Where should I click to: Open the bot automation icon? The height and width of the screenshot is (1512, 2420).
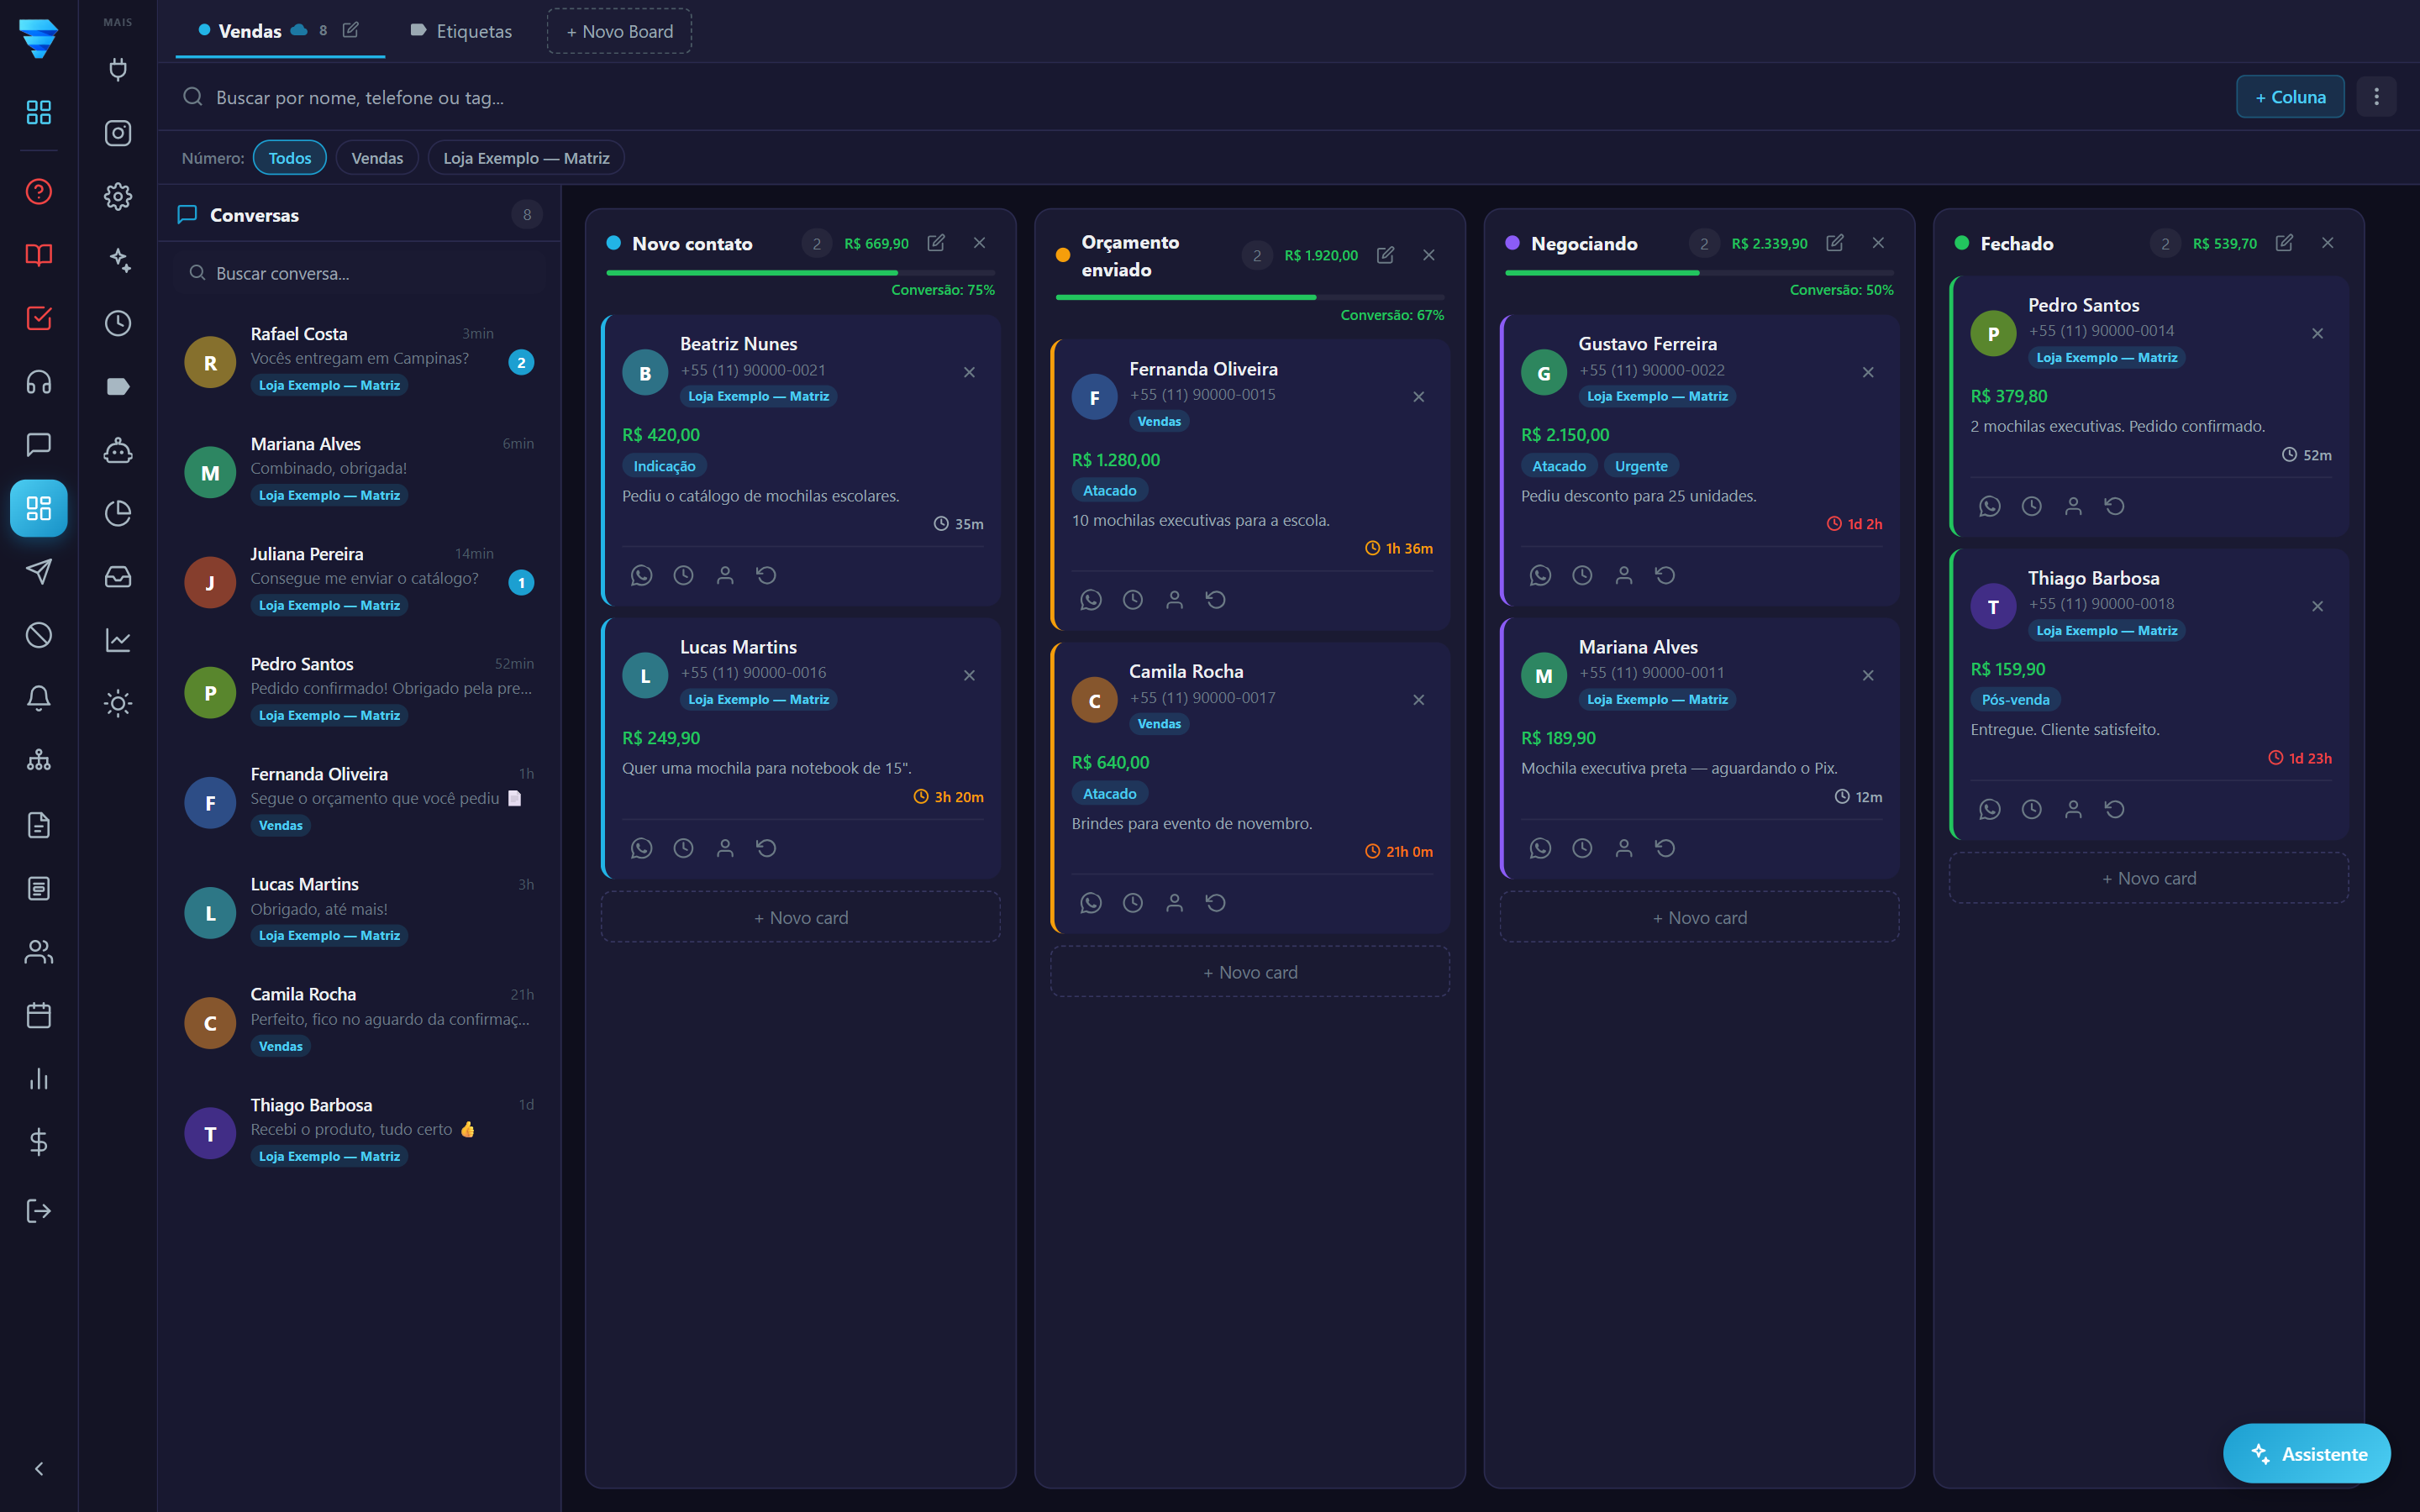(118, 450)
